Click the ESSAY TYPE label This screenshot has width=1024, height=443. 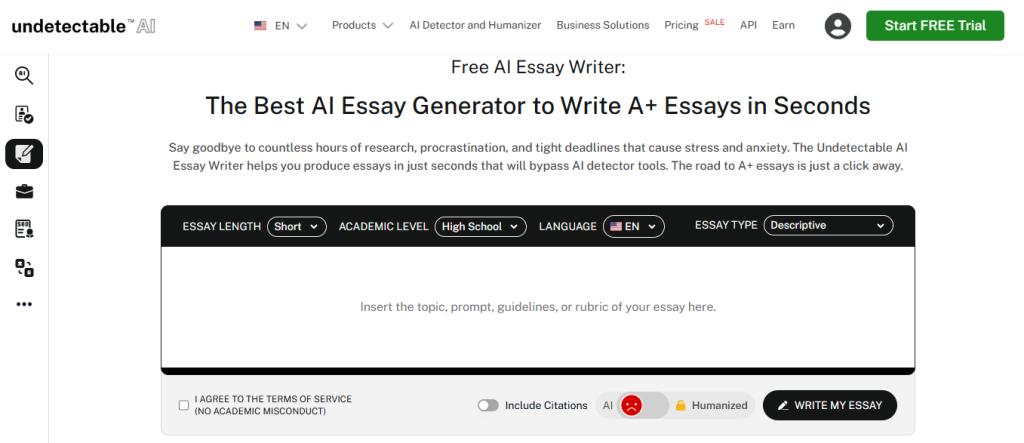point(726,225)
